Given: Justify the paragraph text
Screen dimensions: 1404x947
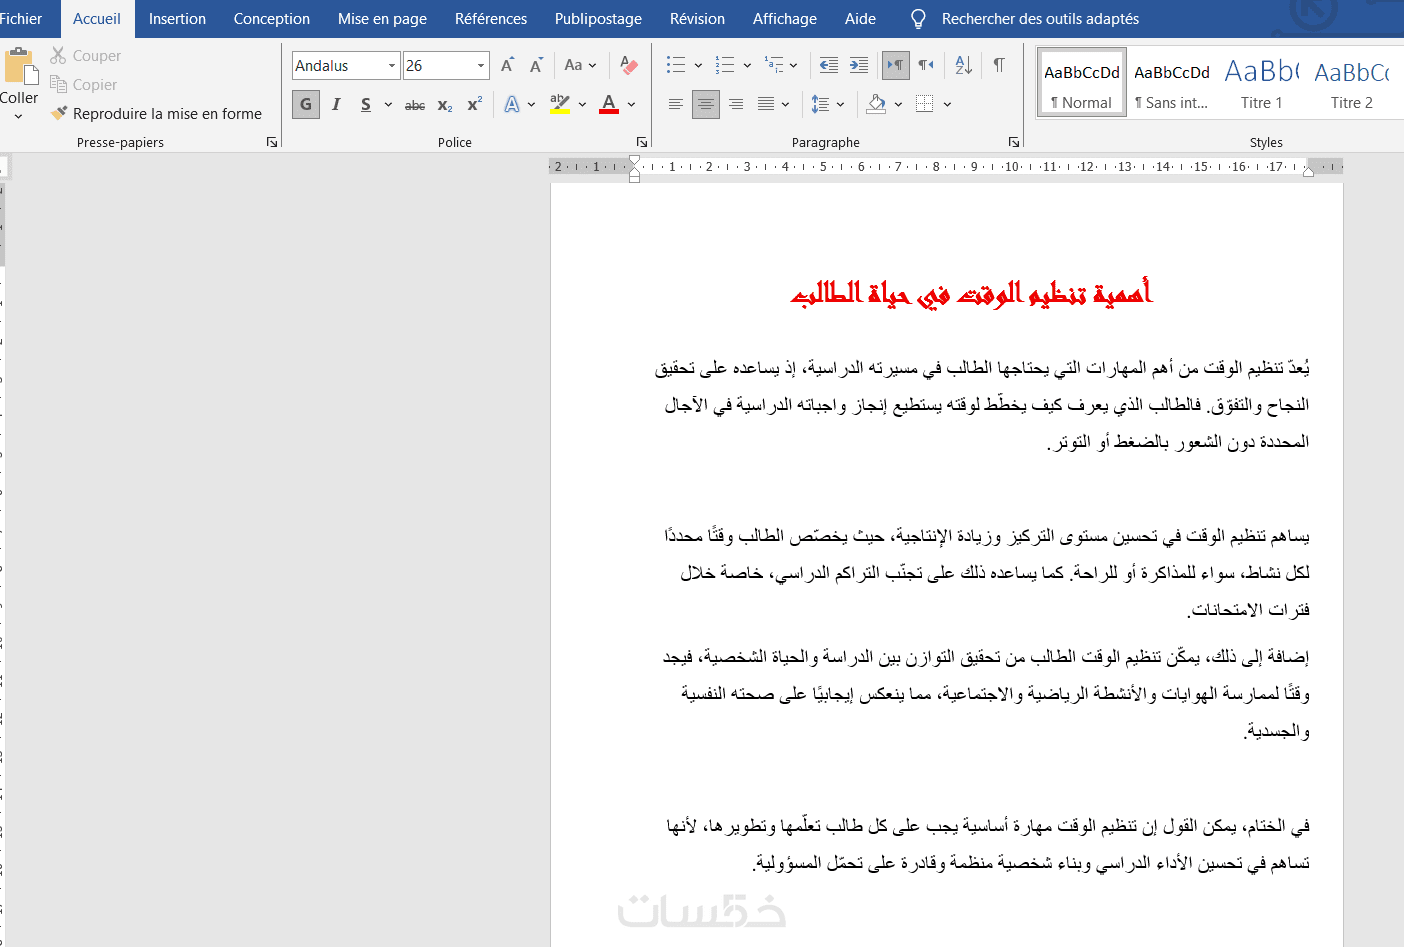Looking at the screenshot, I should click(x=766, y=104).
